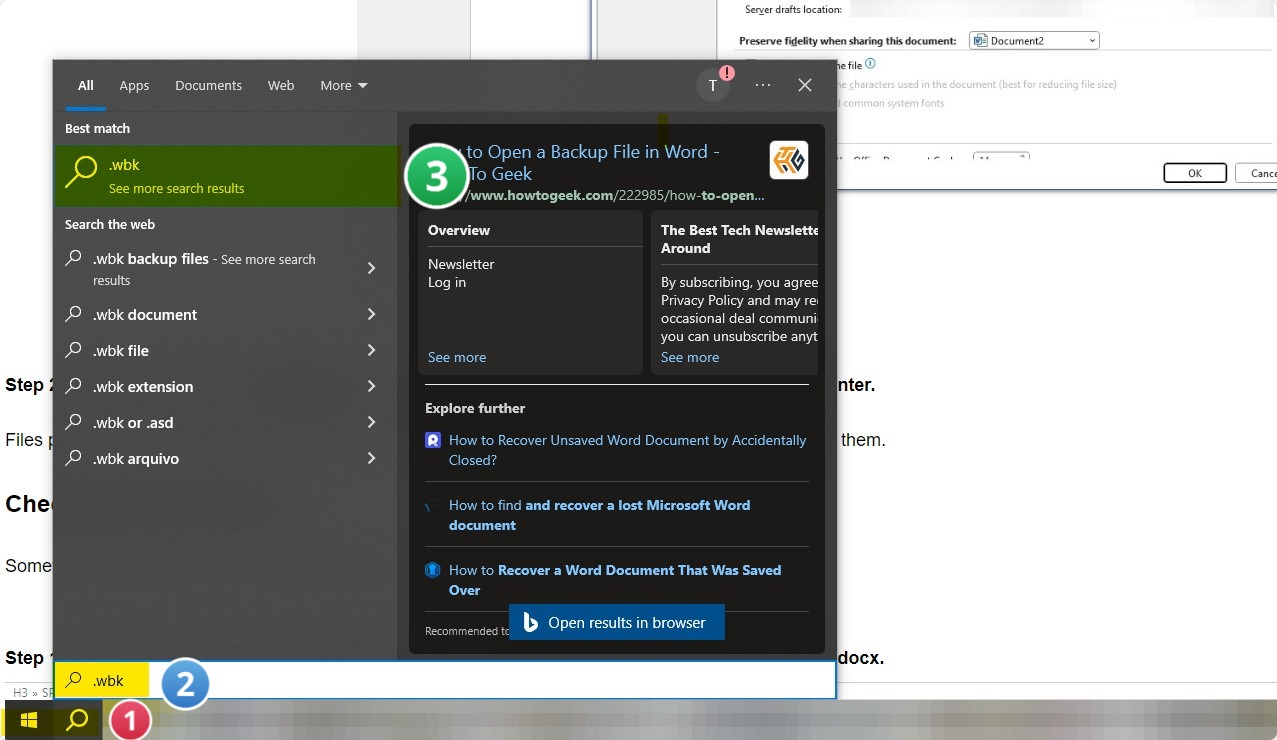Click the Newsletter link in Overview

click(x=461, y=264)
